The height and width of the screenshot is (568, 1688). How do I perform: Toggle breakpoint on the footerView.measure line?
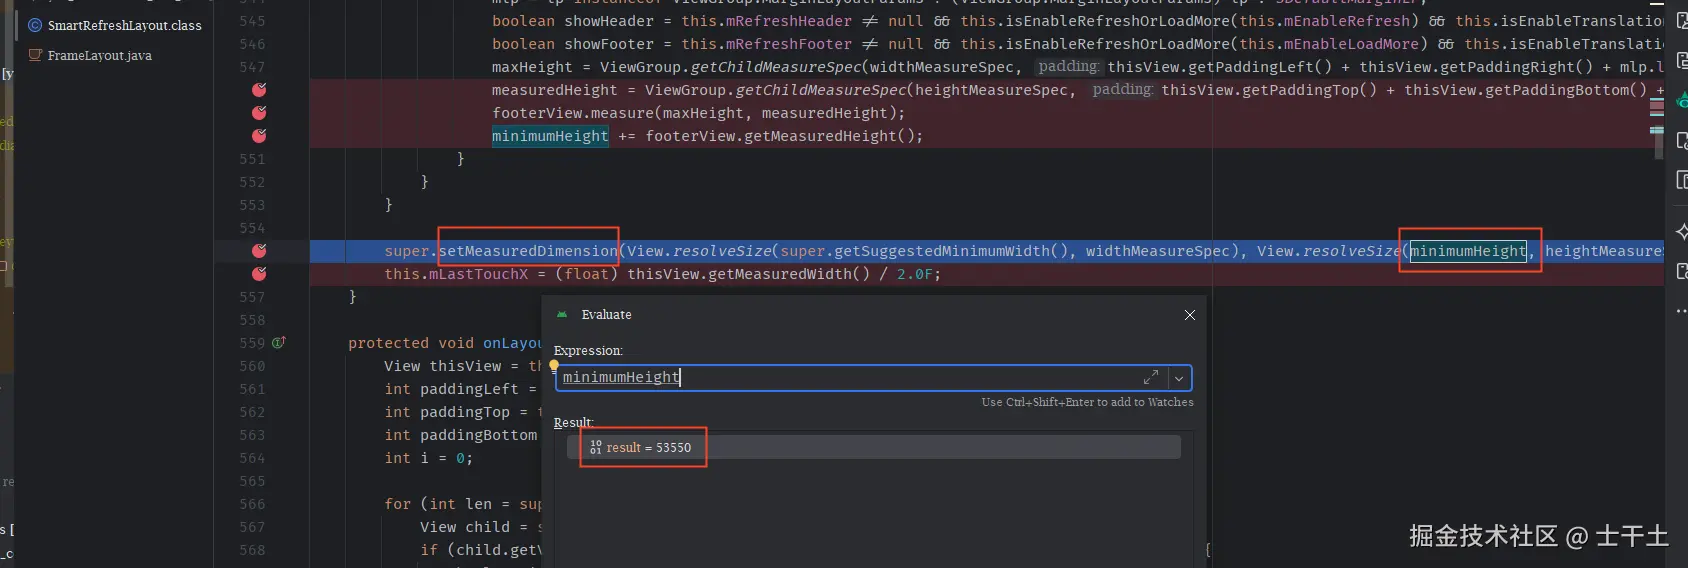[x=259, y=113]
